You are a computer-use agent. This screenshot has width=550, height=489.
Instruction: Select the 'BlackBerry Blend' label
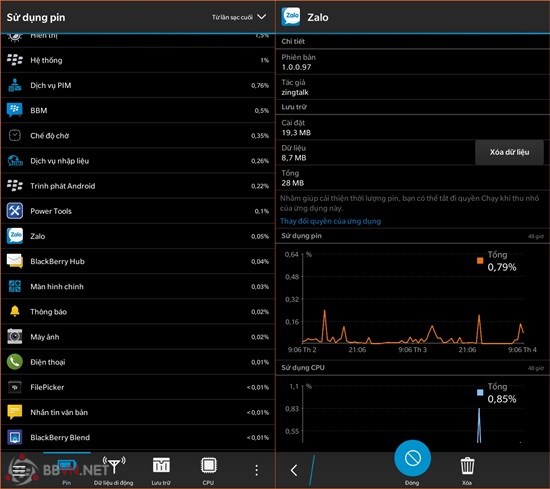60,437
